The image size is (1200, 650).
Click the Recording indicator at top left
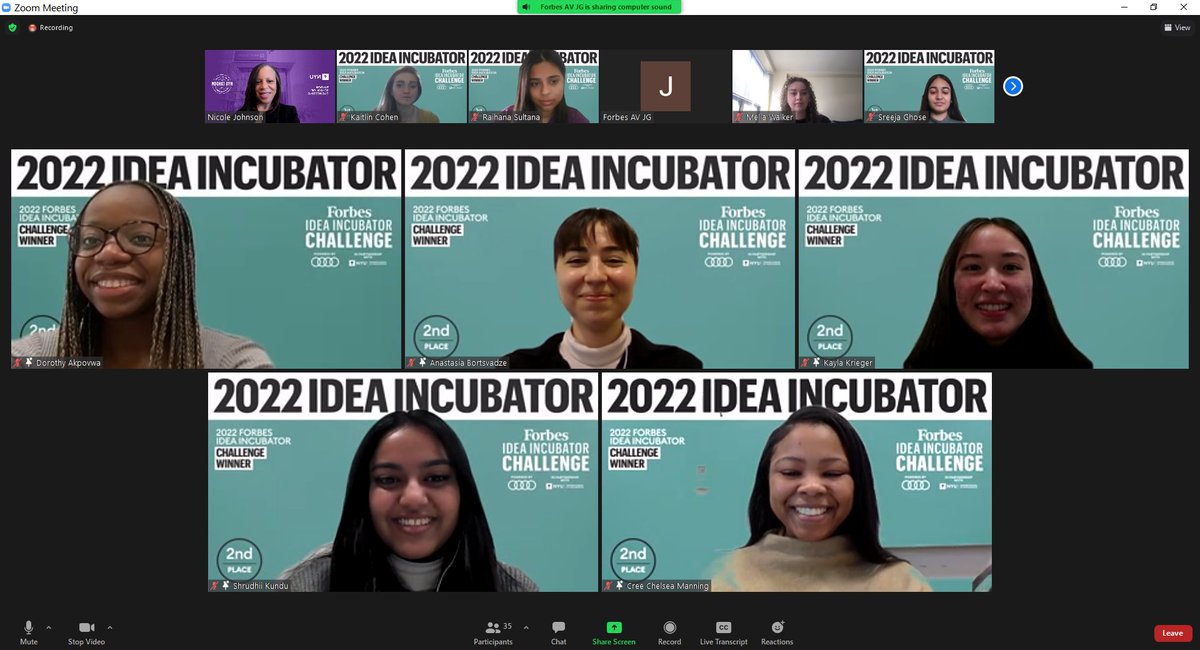click(51, 28)
